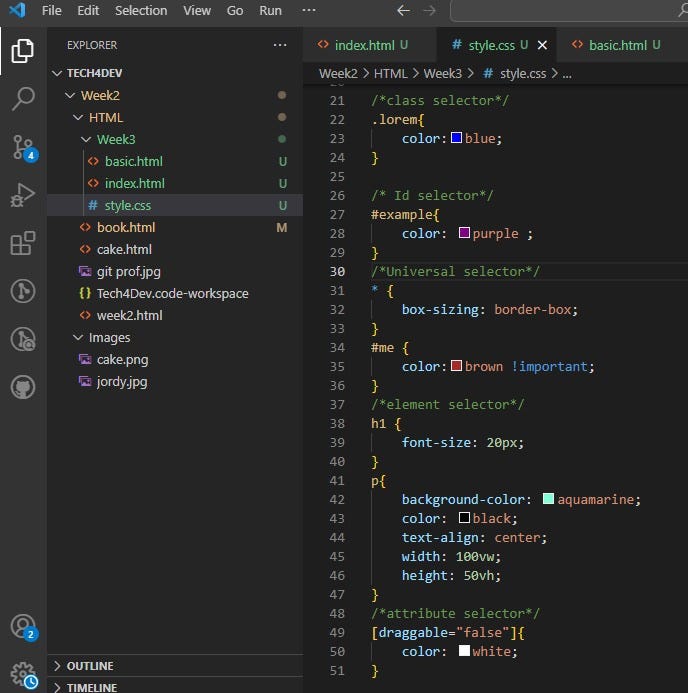Open book.html in the Explorer
This screenshot has height=693, width=688.
175,227
